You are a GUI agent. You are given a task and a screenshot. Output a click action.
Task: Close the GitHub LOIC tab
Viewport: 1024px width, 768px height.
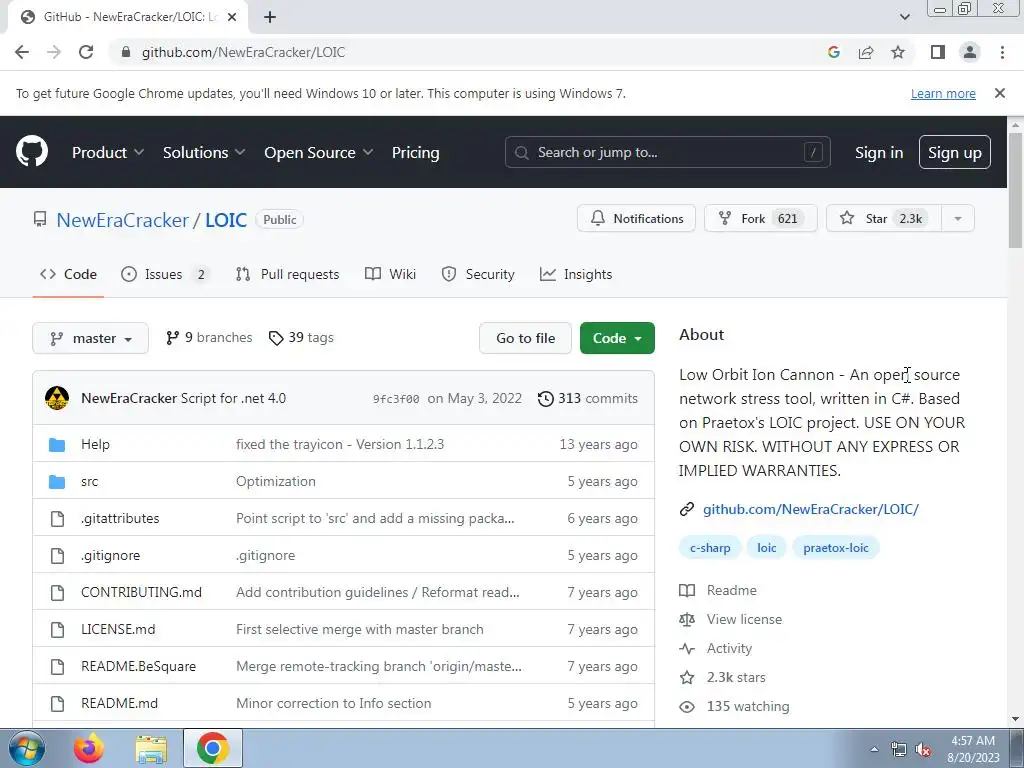(x=232, y=17)
